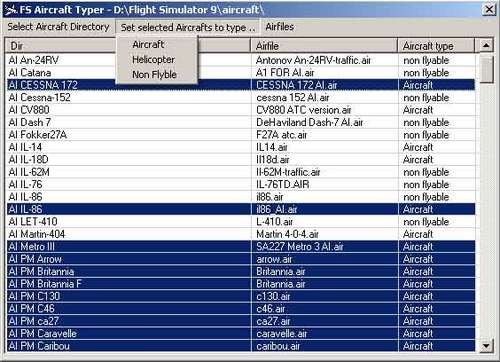Sort by the Airfile column header

click(324, 46)
